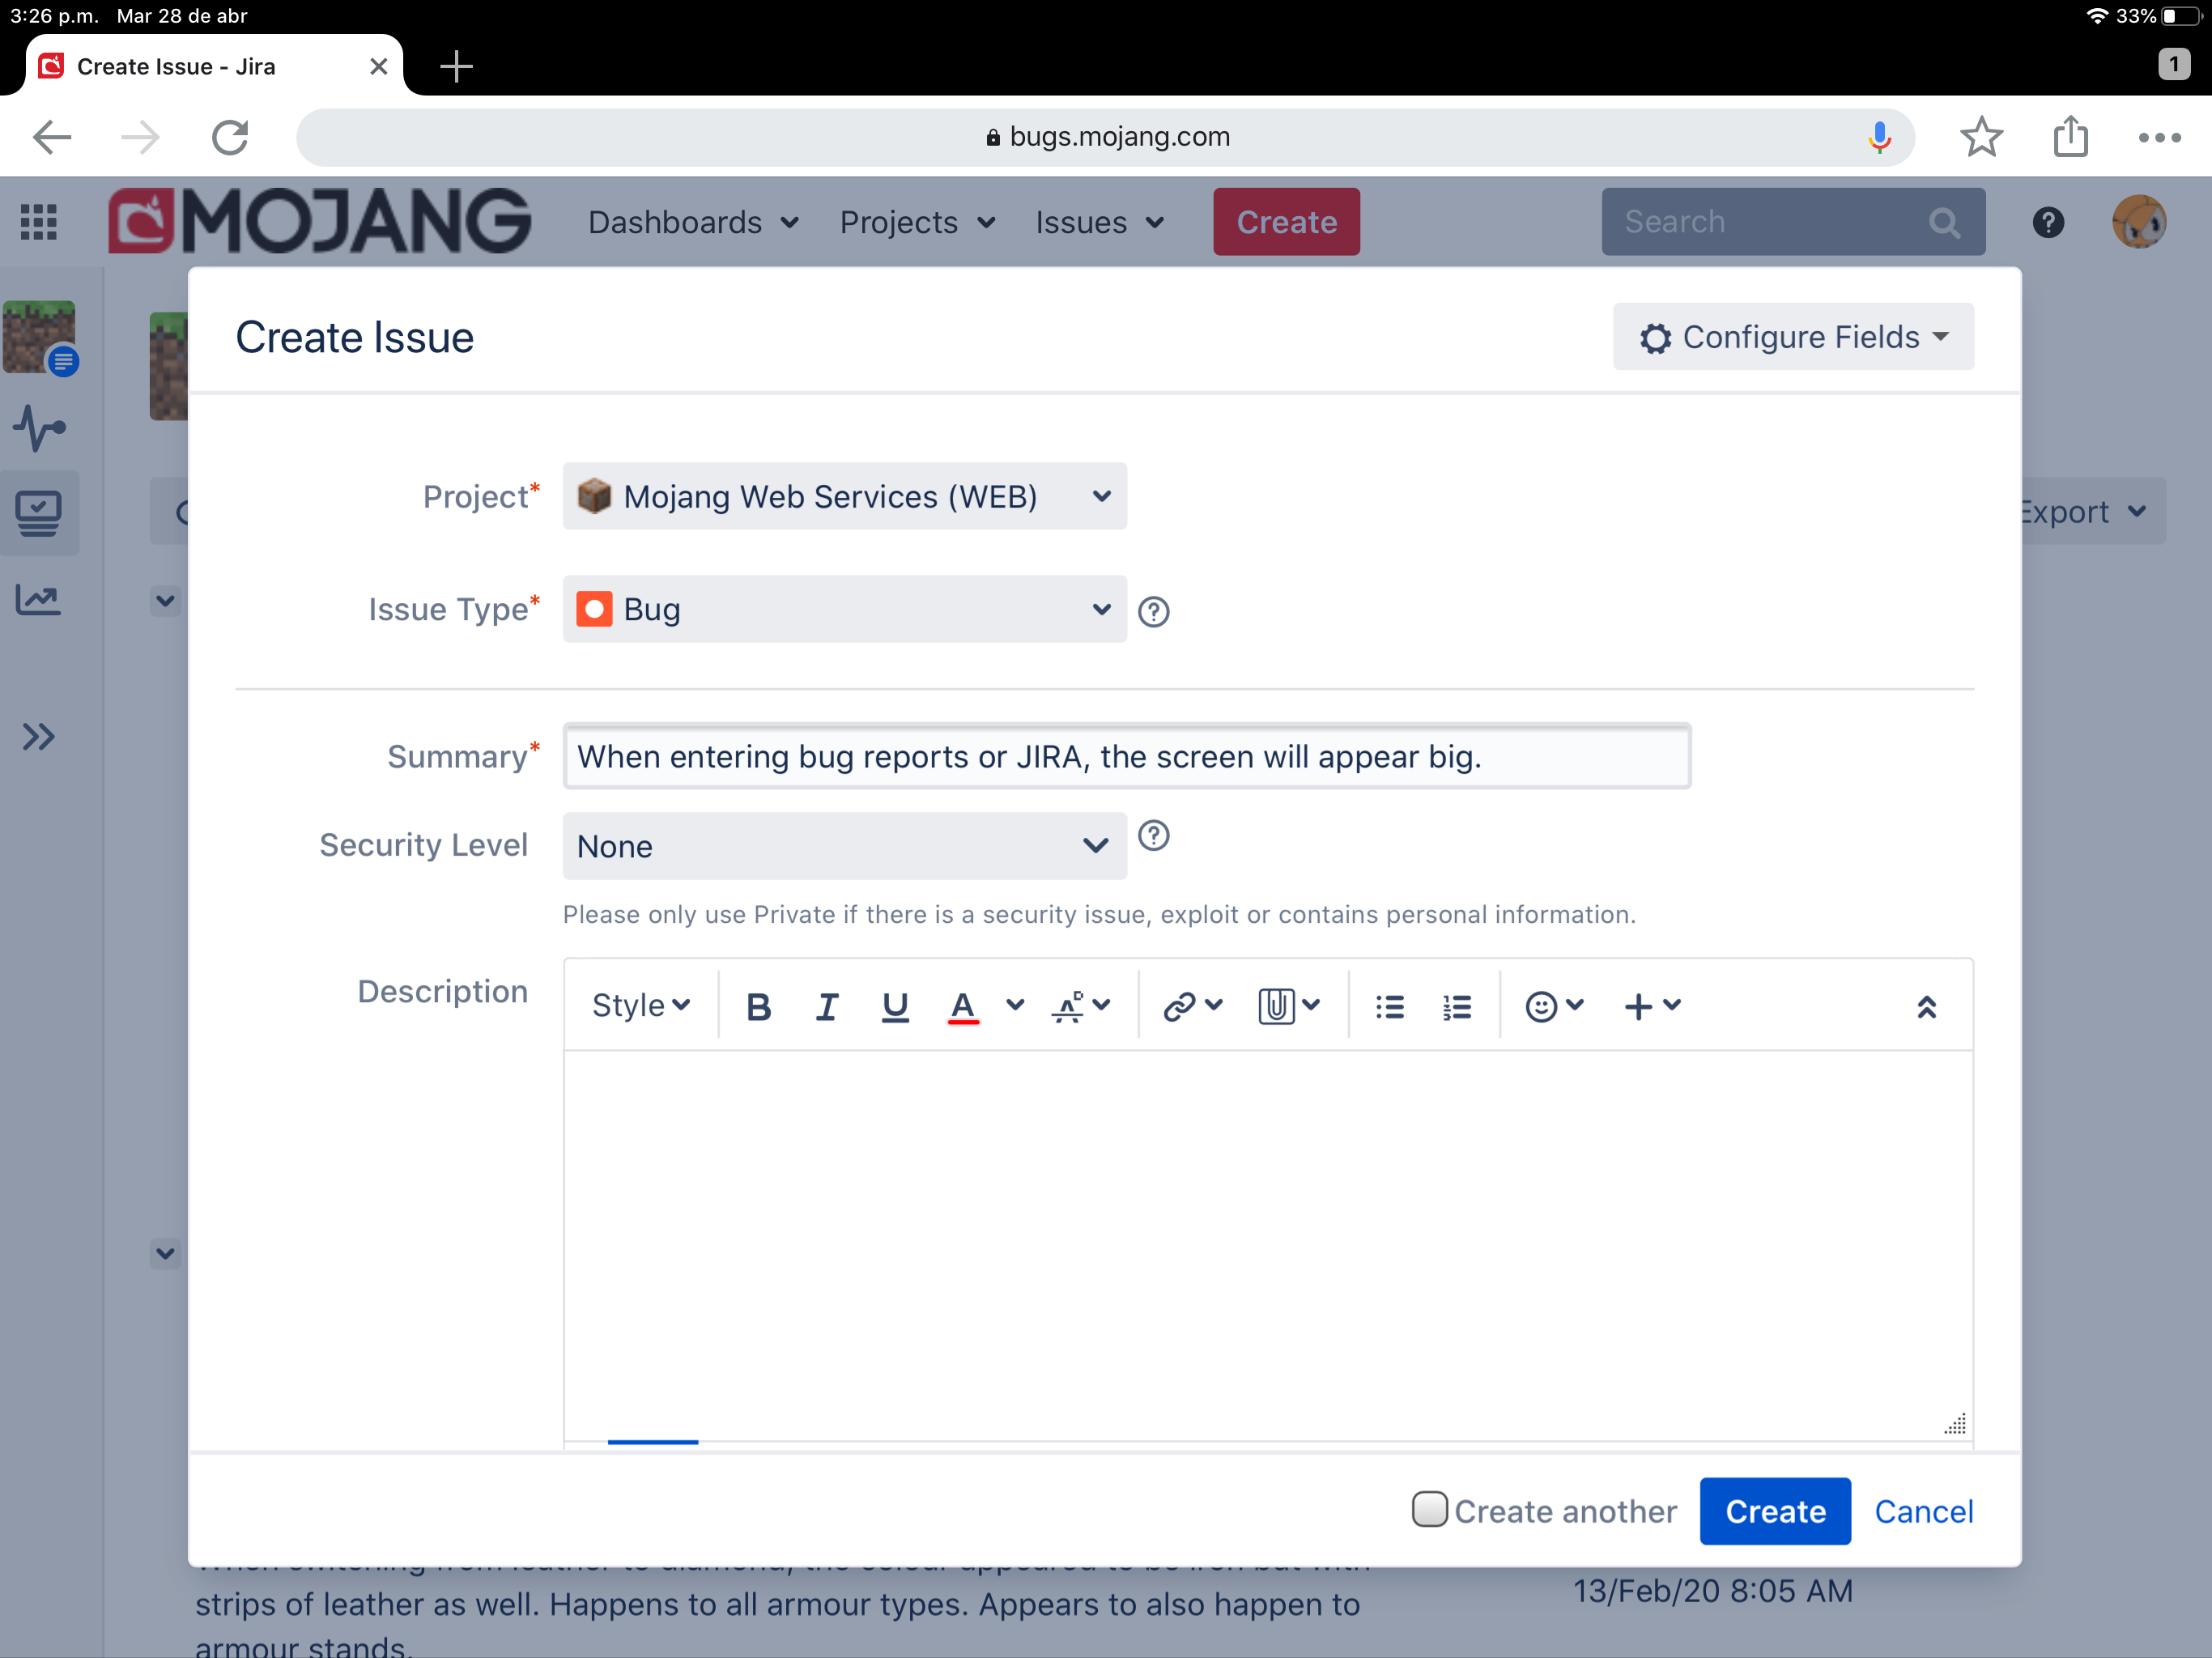The image size is (2212, 1658).
Task: Click the link insert icon
Action: point(1180,1006)
